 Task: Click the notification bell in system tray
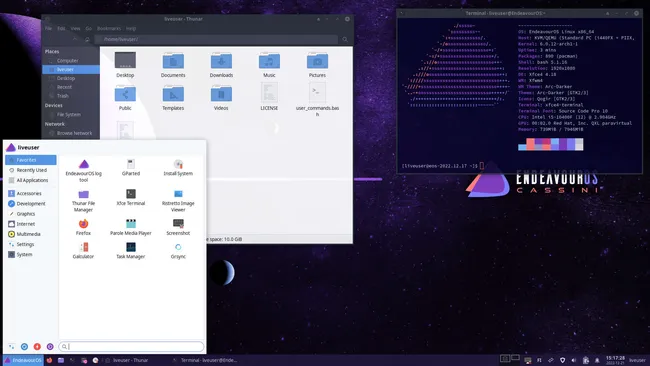(597, 360)
